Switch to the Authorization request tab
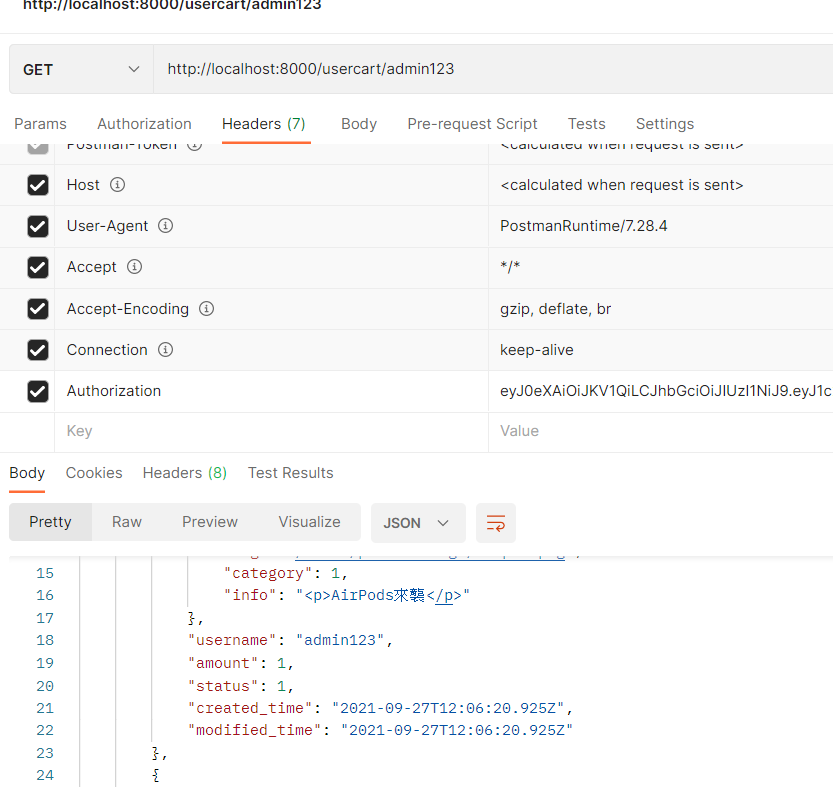 (x=144, y=124)
